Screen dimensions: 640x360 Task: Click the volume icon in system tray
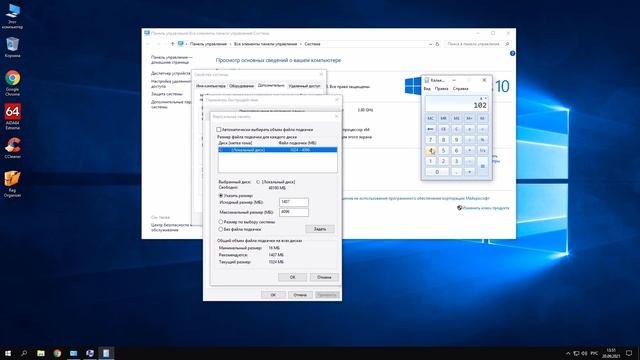584,353
